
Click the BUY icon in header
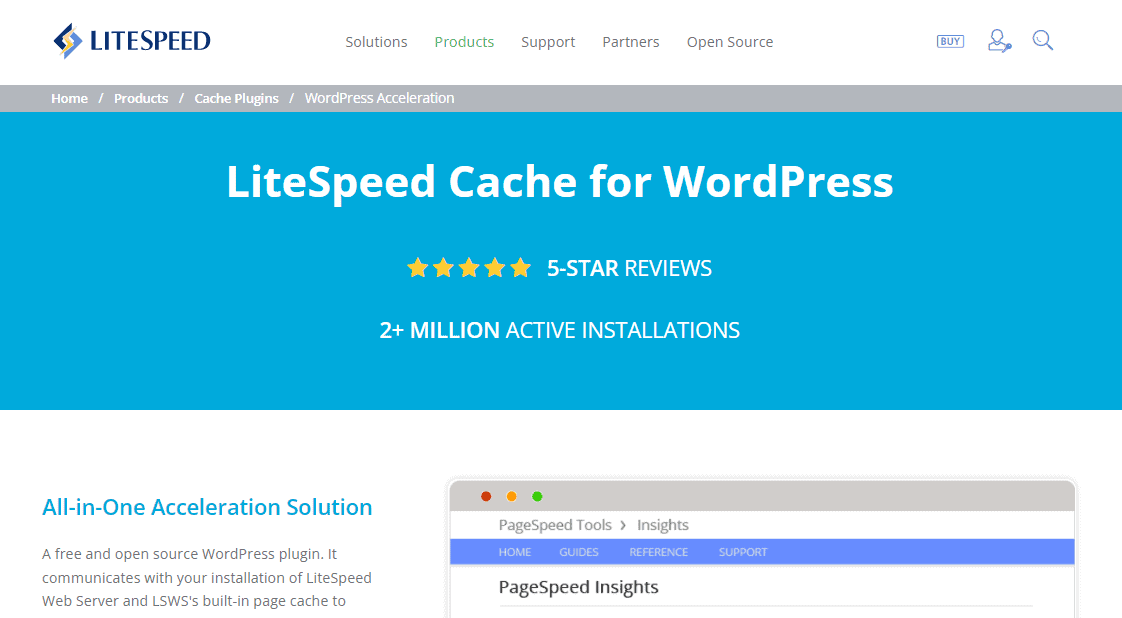coord(950,42)
